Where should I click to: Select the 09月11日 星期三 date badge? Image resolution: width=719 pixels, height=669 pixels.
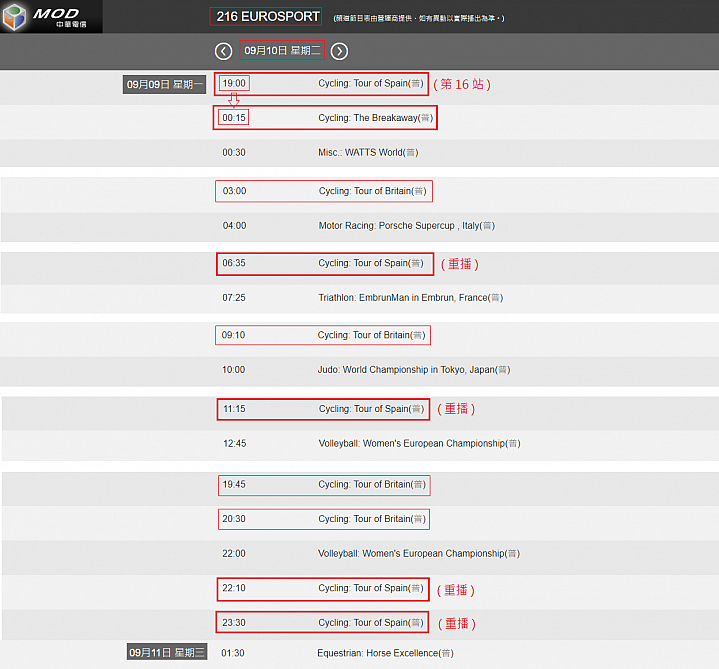(167, 652)
